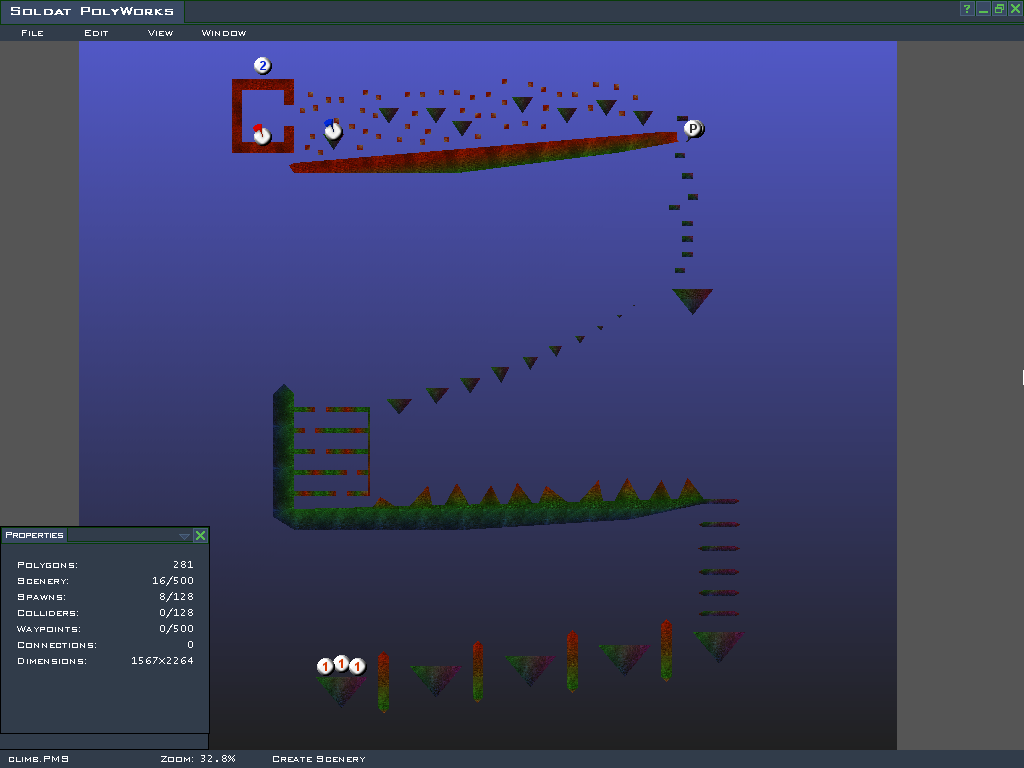Open the View menu
The width and height of the screenshot is (1024, 768).
[160, 33]
